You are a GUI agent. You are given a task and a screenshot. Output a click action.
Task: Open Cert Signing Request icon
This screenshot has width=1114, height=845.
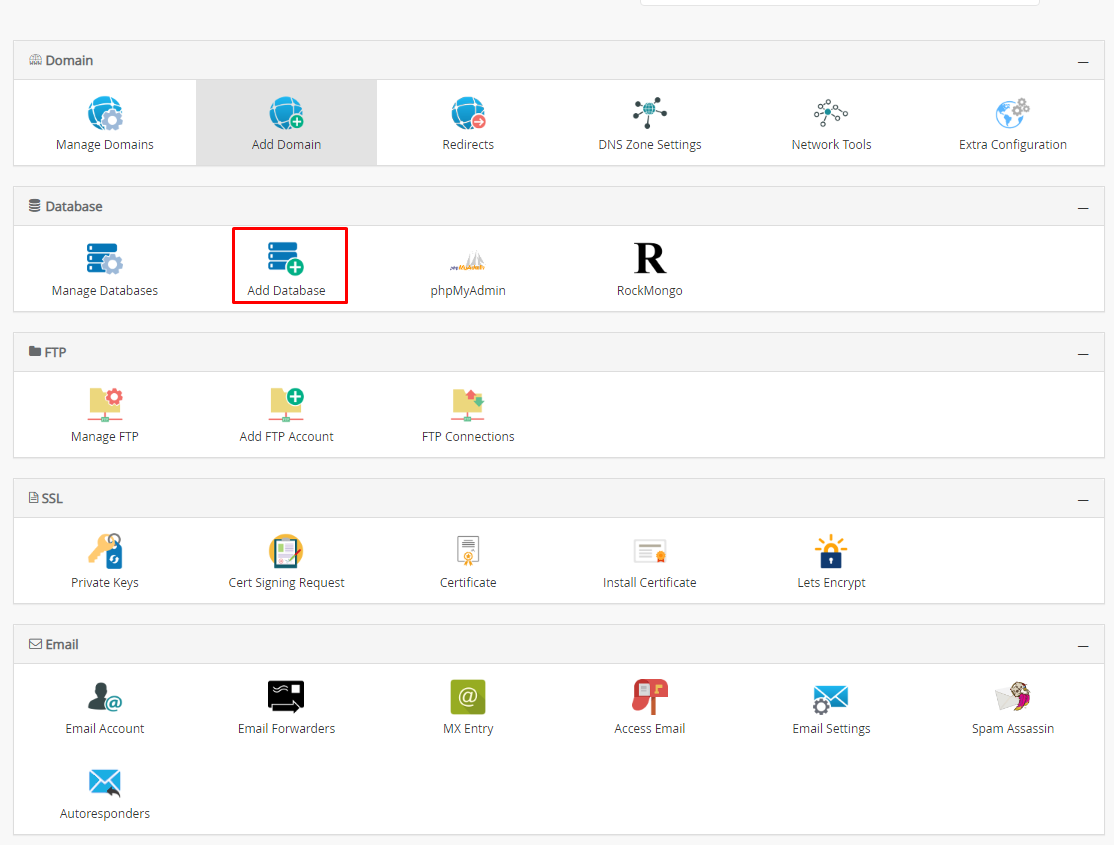pos(286,551)
